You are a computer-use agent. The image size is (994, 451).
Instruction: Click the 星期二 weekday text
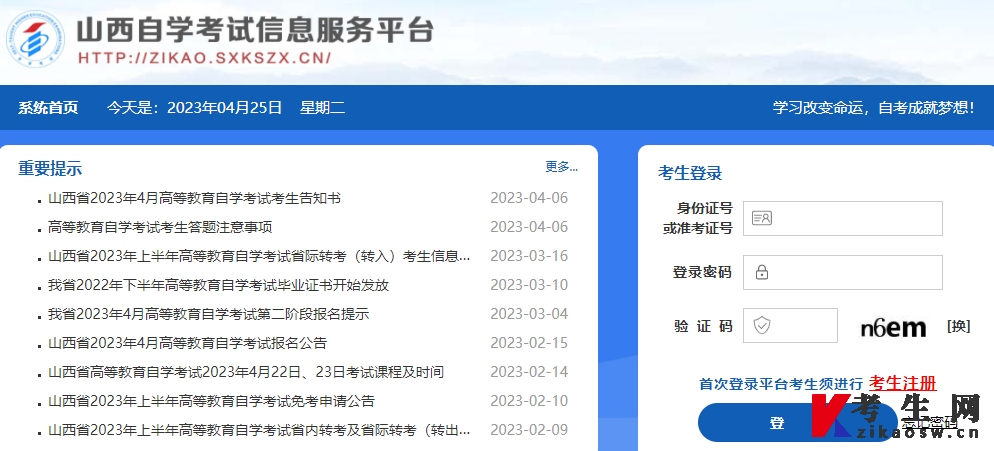coord(323,108)
